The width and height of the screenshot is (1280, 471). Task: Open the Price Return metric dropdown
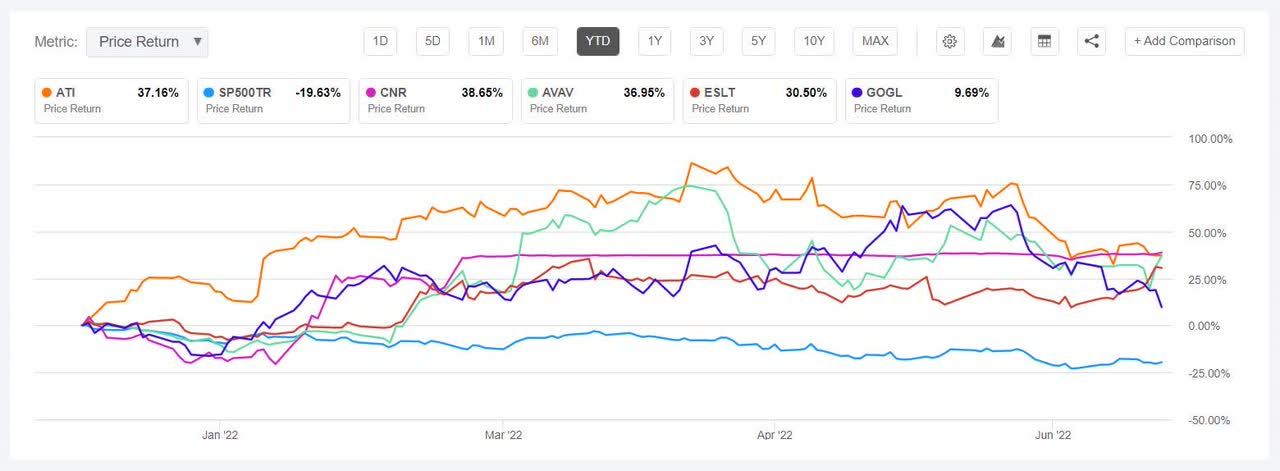148,42
